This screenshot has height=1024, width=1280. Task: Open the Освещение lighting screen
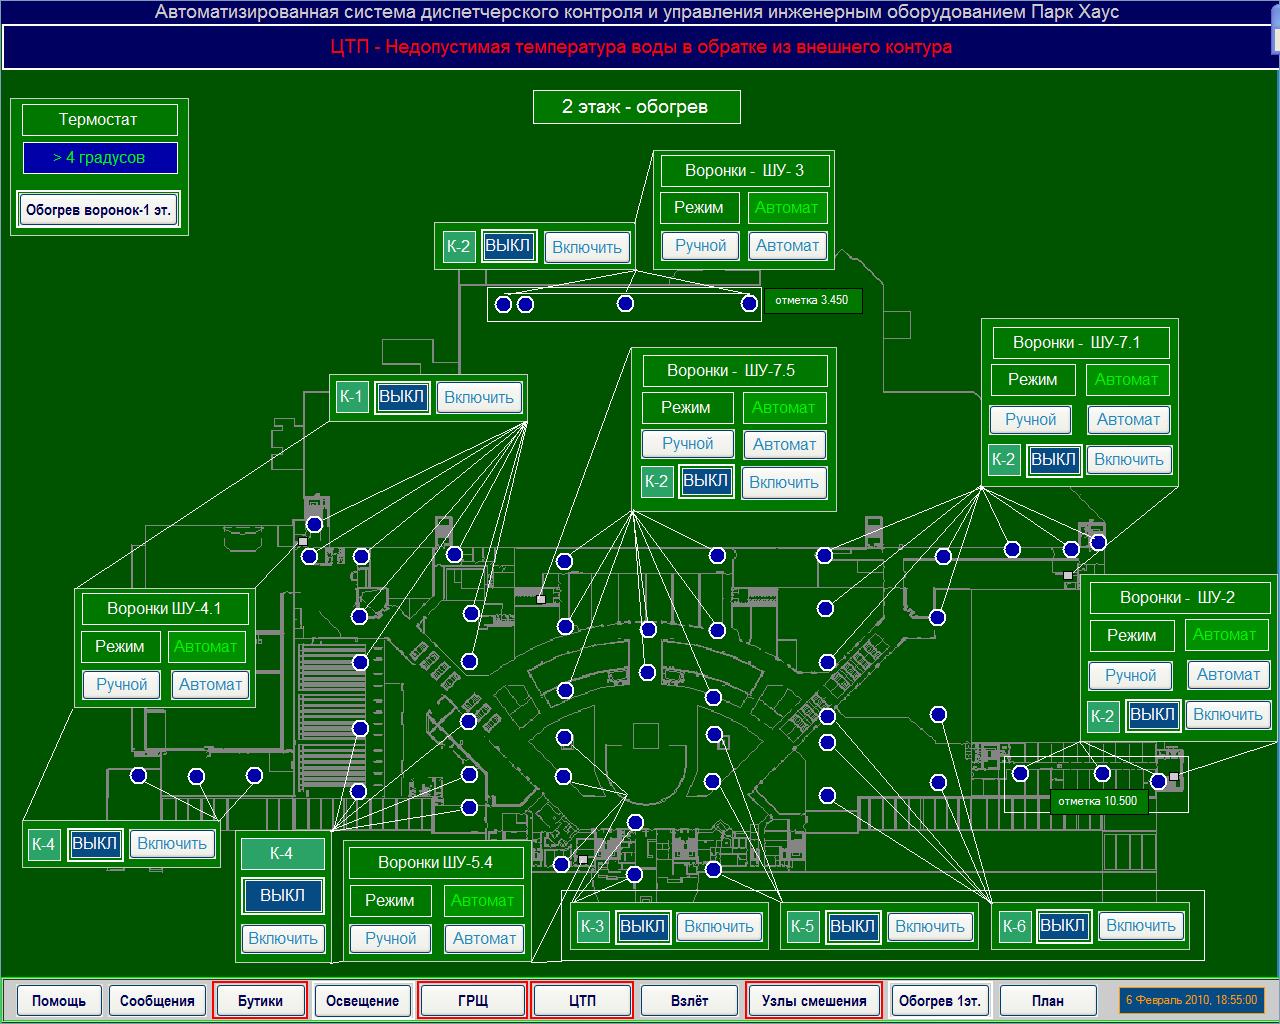(362, 1000)
